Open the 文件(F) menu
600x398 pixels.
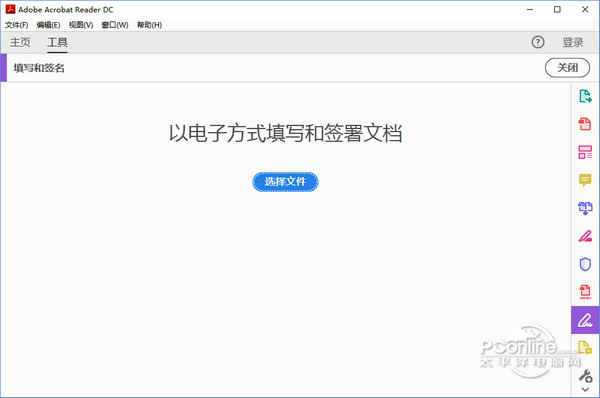[16, 25]
